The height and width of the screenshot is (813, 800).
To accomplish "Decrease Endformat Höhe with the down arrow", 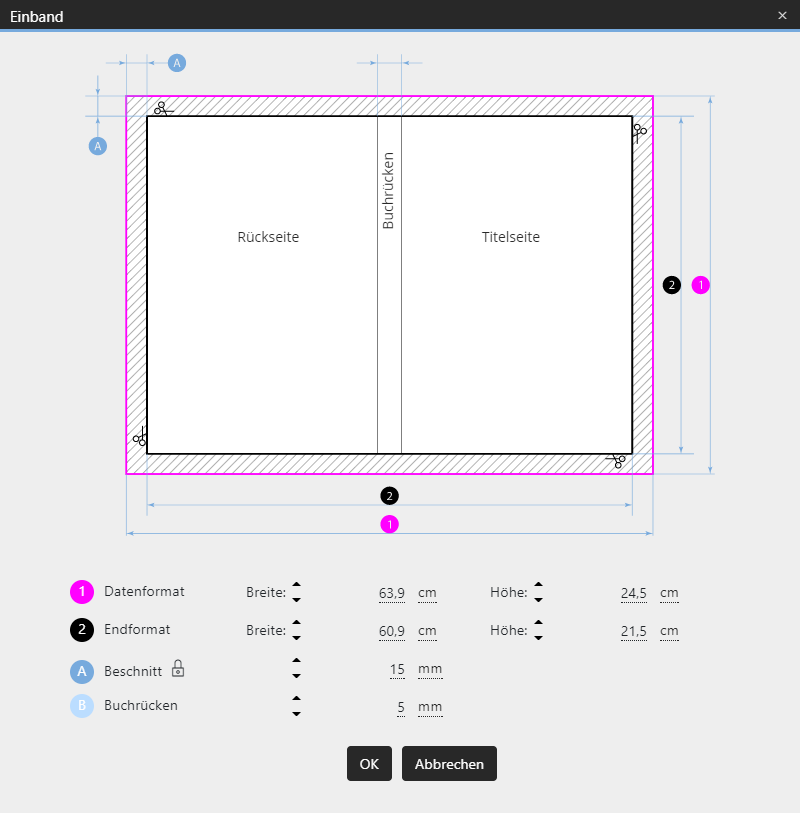I will pyautogui.click(x=538, y=638).
